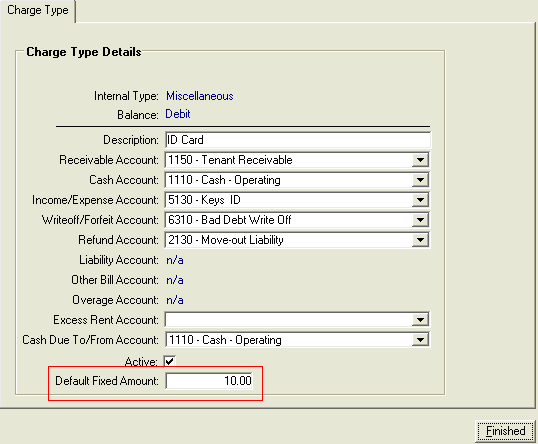The image size is (538, 444).
Task: Expand the Excess Rent Account dropdown arrow
Action: click(420, 320)
